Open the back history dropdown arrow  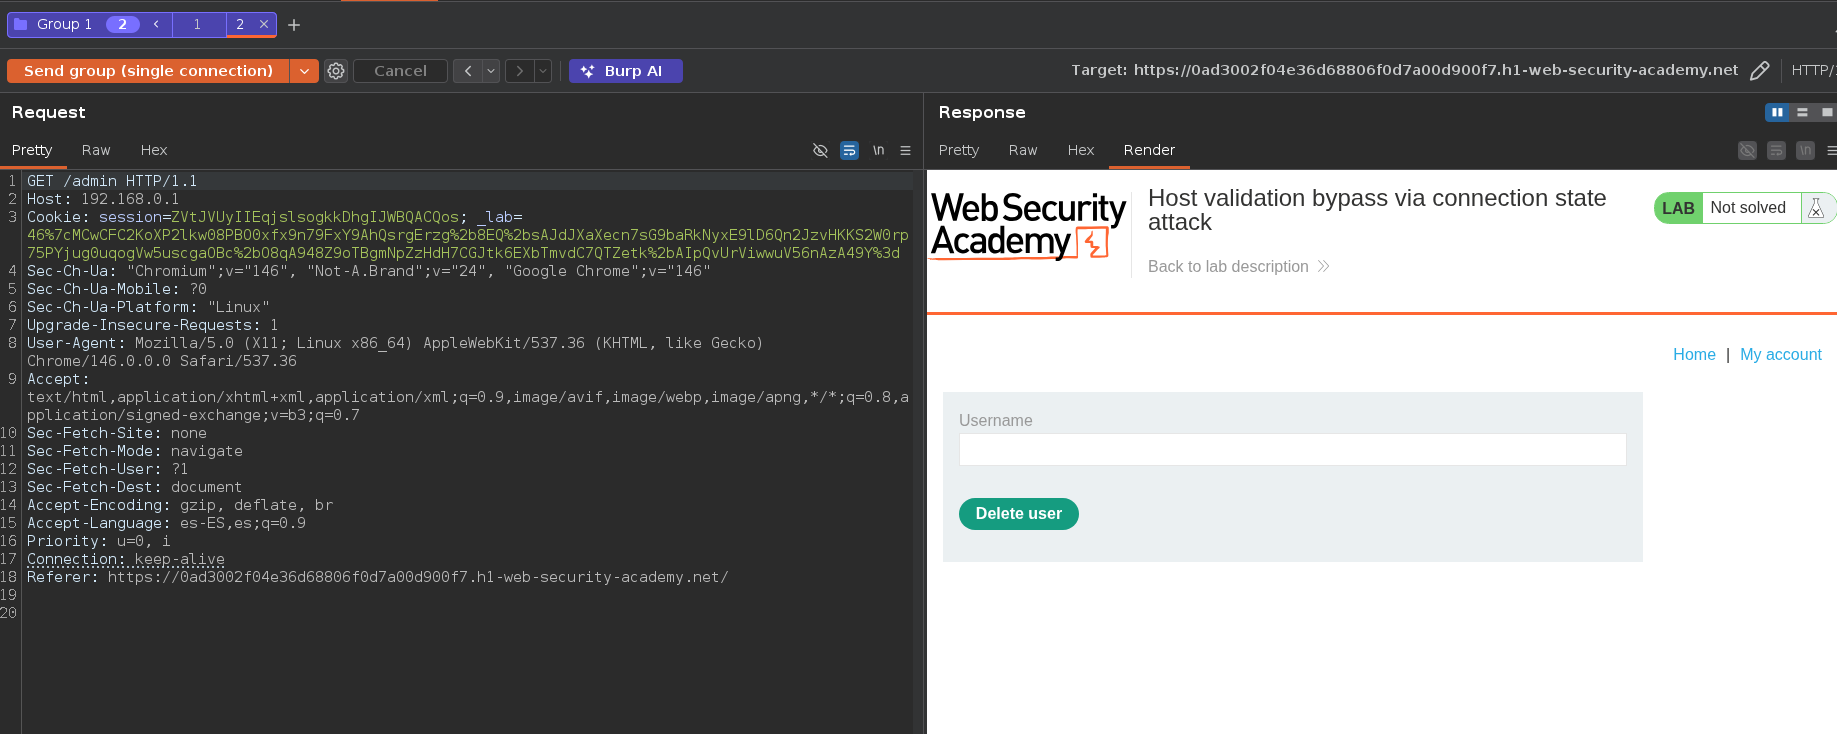click(491, 71)
